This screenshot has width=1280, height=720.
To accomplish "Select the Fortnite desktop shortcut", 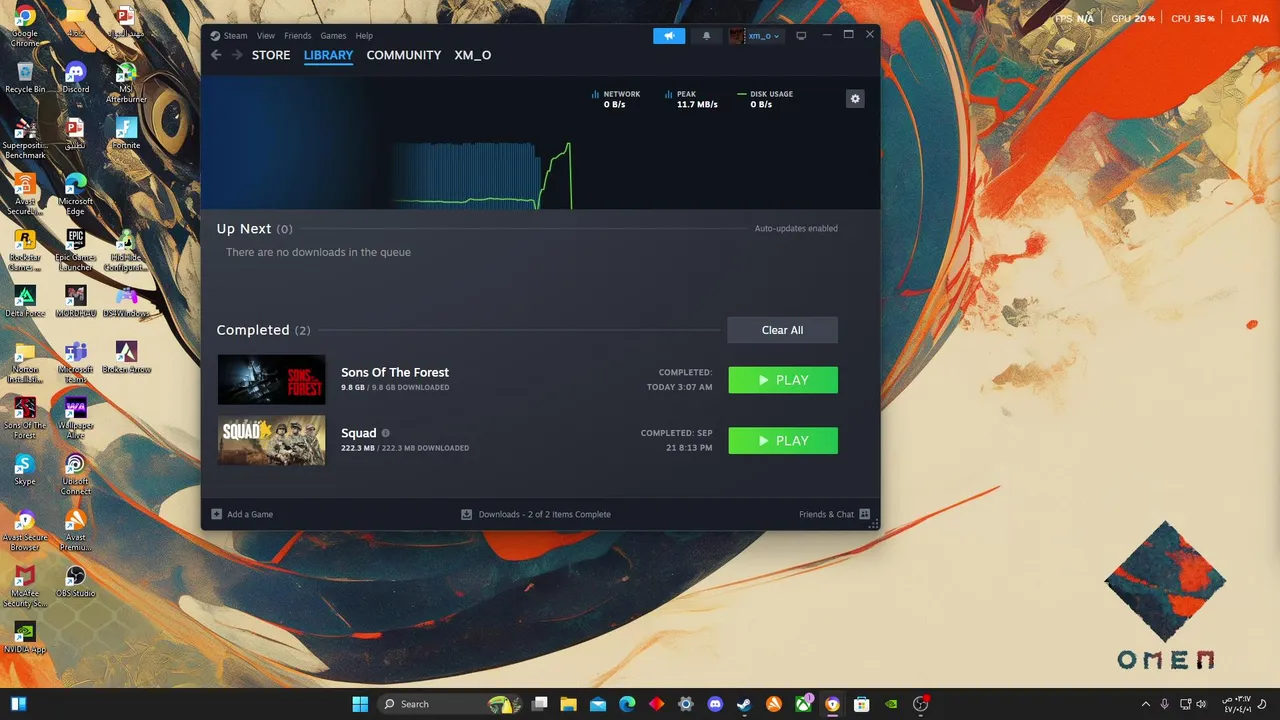I will (126, 134).
